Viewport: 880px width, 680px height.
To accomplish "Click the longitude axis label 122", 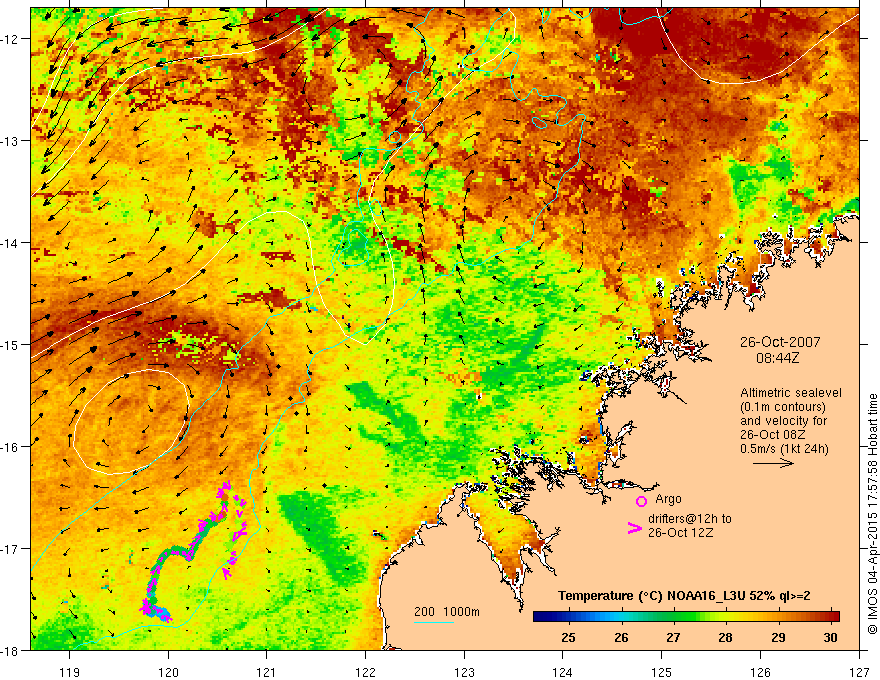I will pyautogui.click(x=365, y=672).
